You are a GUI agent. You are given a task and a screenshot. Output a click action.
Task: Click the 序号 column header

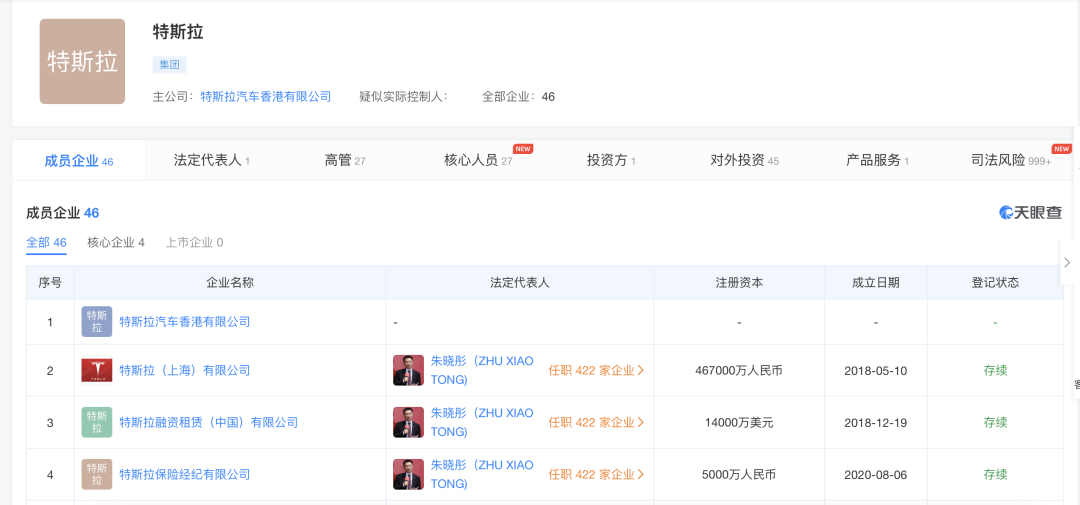[50, 282]
